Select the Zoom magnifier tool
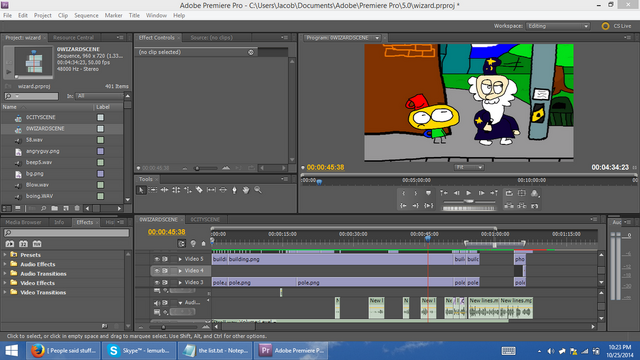The height and width of the screenshot is (360, 640). (258, 190)
